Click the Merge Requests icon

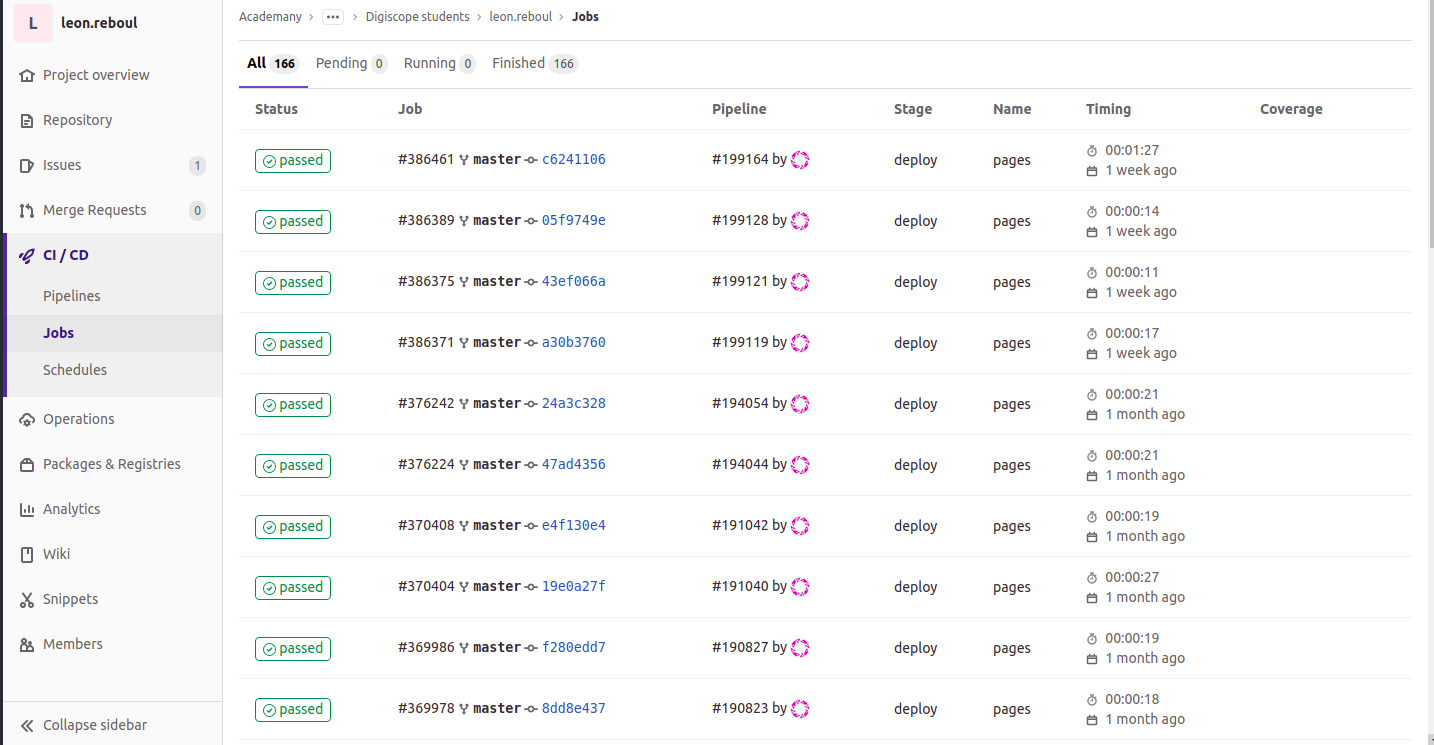point(27,210)
